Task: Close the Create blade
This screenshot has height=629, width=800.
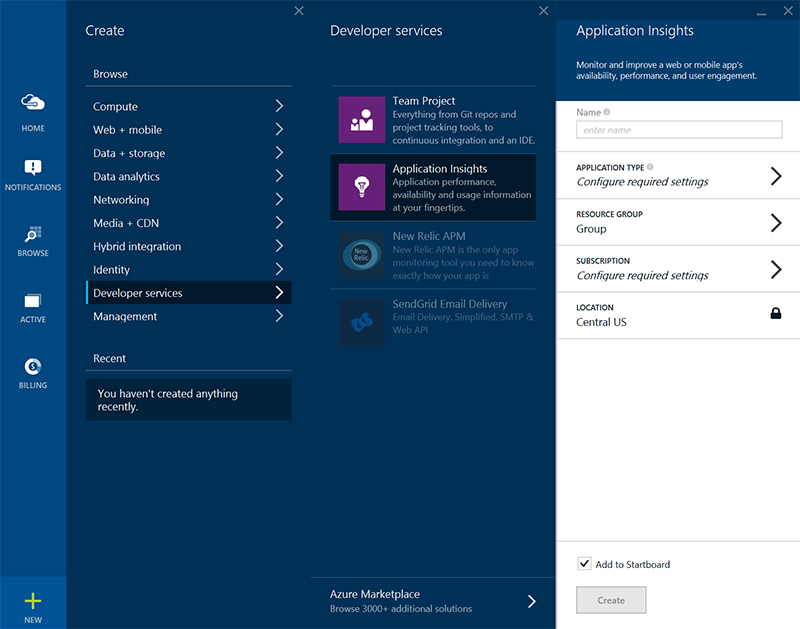Action: 299,11
